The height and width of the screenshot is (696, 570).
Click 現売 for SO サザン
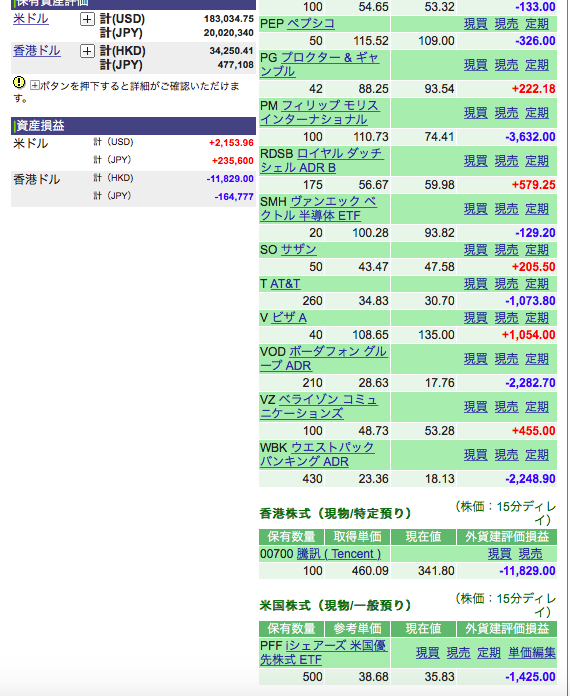tap(507, 250)
